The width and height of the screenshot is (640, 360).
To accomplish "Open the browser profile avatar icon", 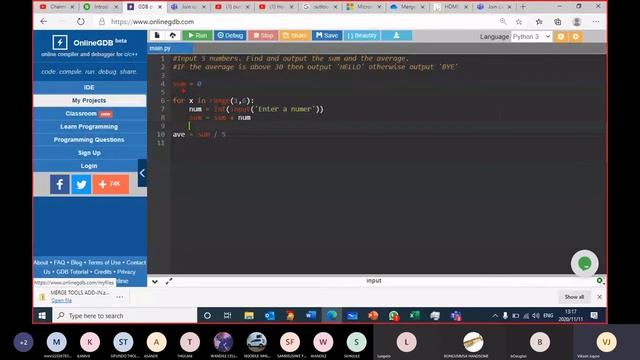I will tap(577, 22).
